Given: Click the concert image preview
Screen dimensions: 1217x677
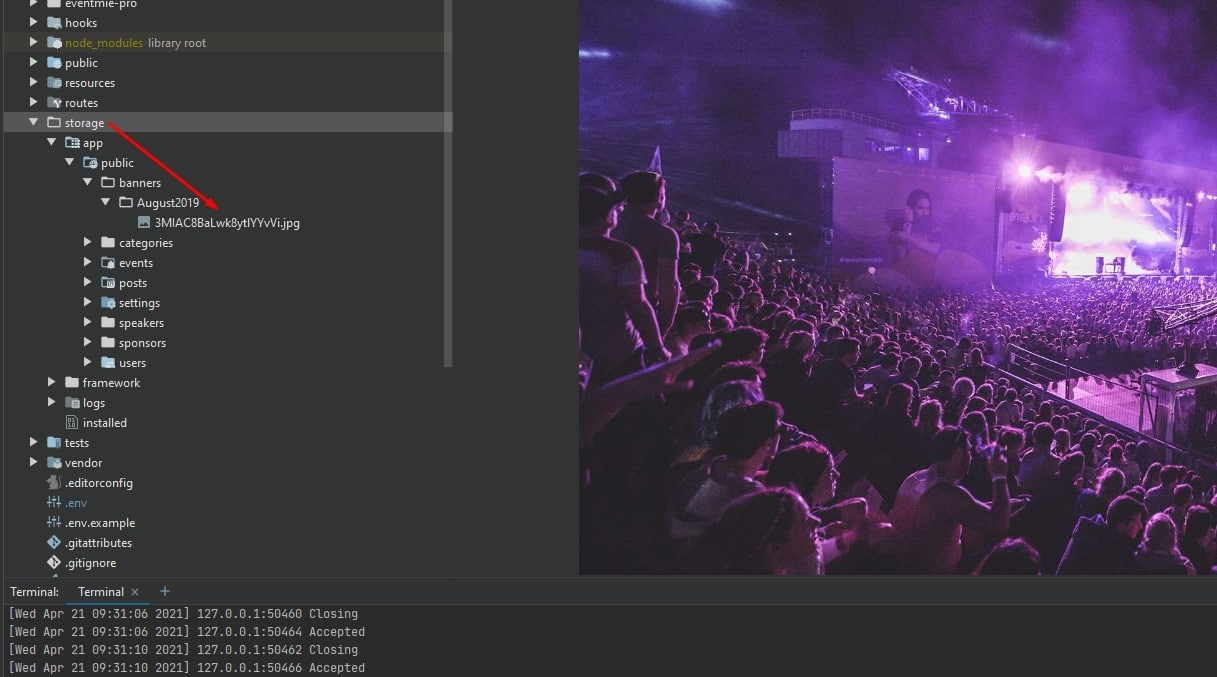Looking at the screenshot, I should click(x=898, y=287).
